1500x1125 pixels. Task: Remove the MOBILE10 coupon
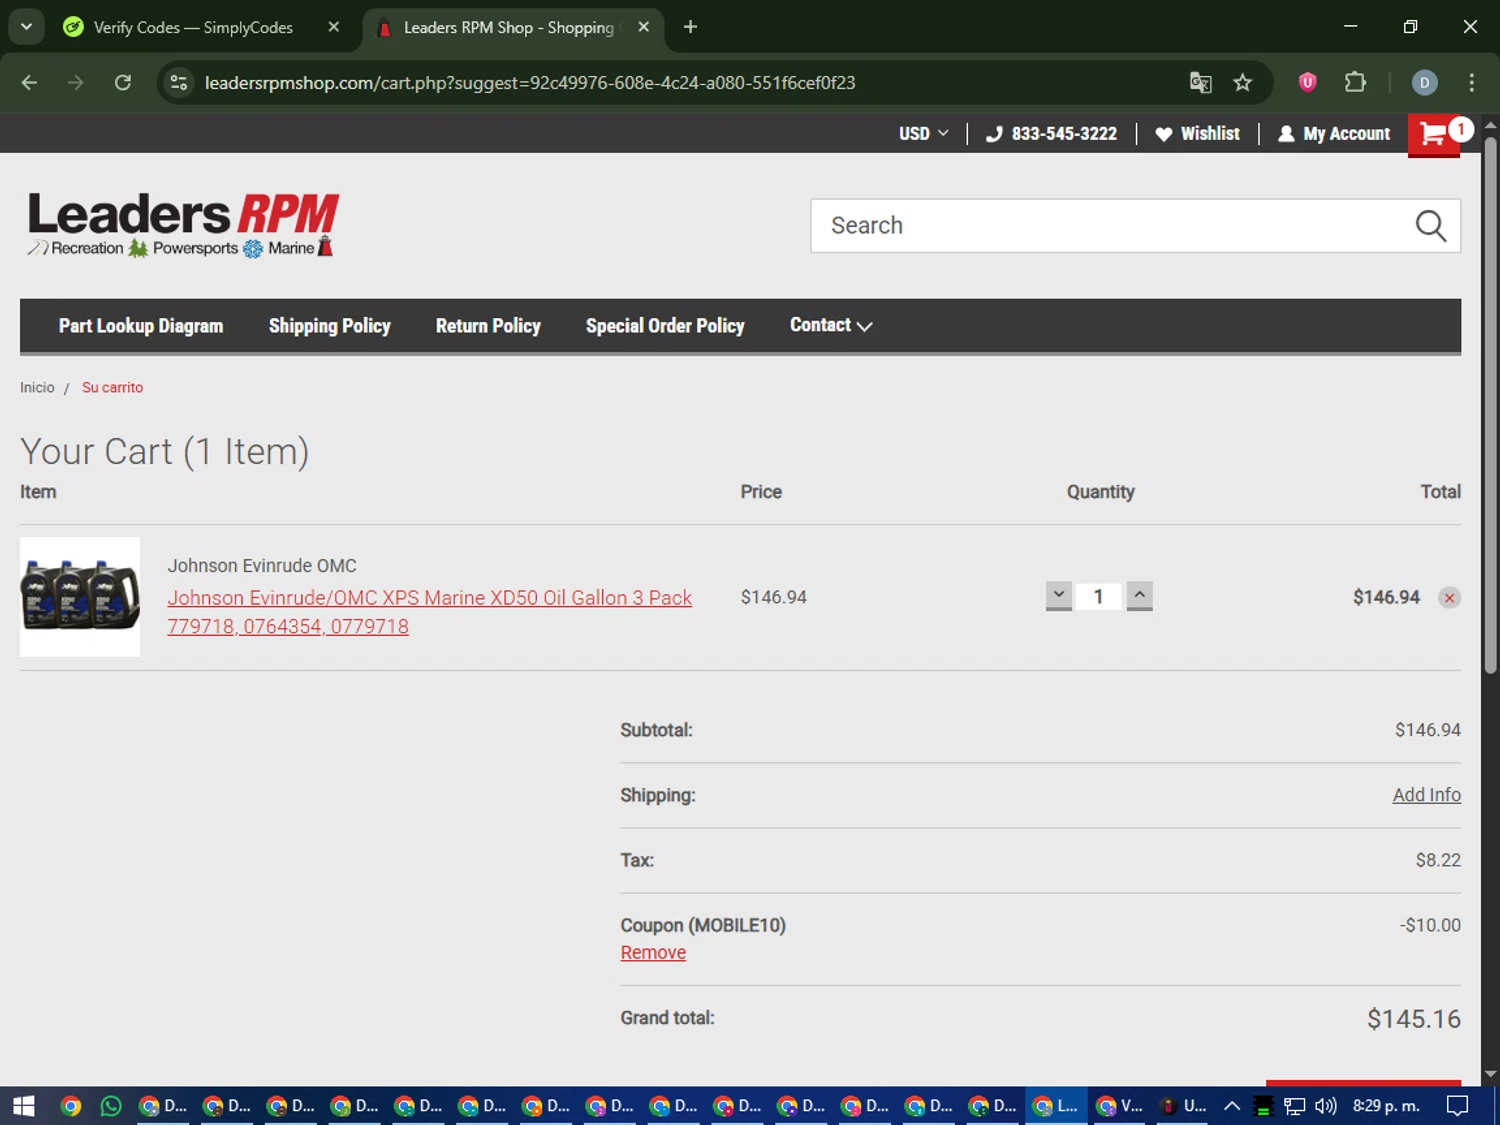click(x=653, y=952)
